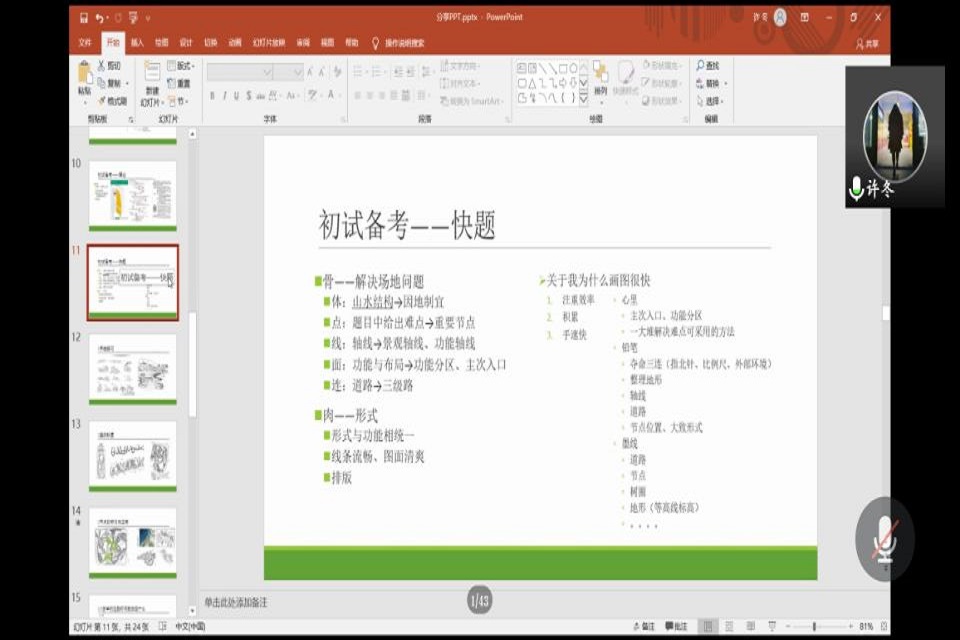Click the Shape Effects (形状效果) button

[x=661, y=100]
